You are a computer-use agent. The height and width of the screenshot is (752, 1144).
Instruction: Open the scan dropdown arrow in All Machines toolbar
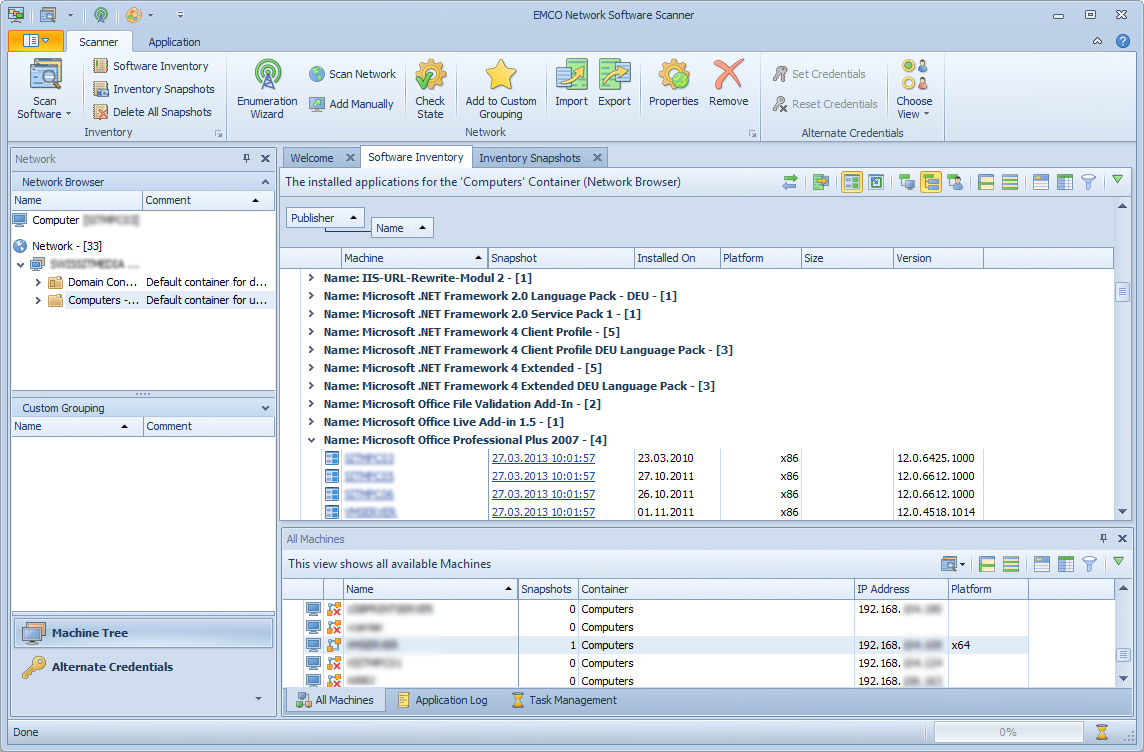[962, 565]
